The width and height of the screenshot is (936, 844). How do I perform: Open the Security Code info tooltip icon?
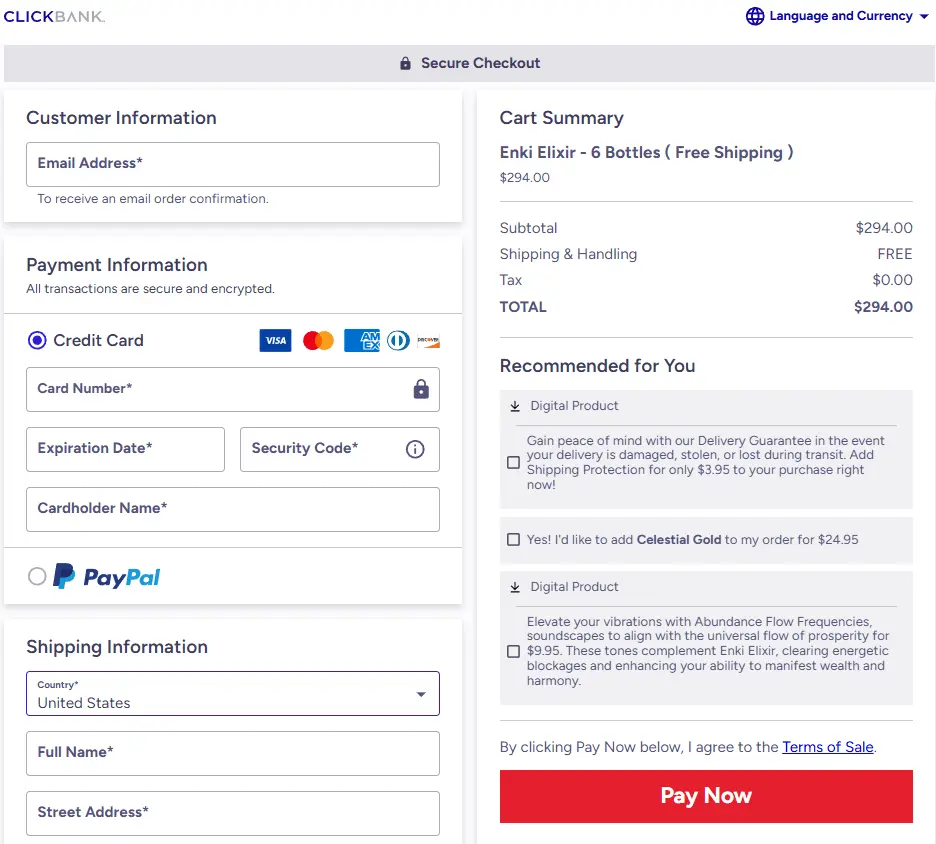[x=415, y=449]
